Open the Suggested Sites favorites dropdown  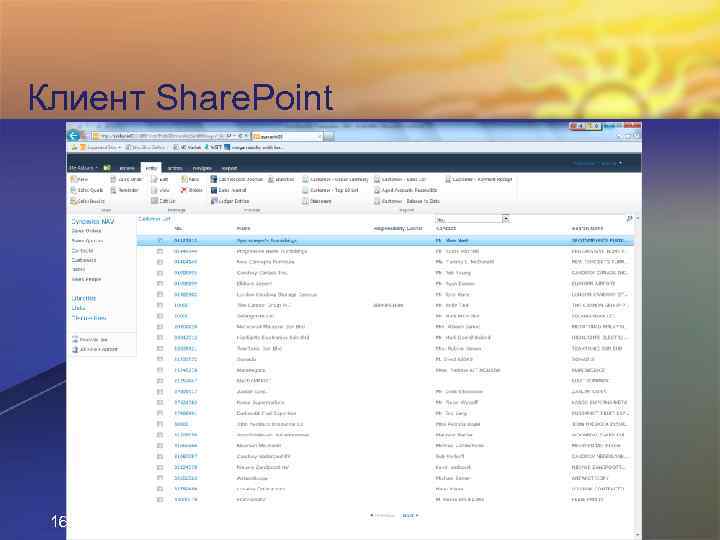click(x=101, y=147)
